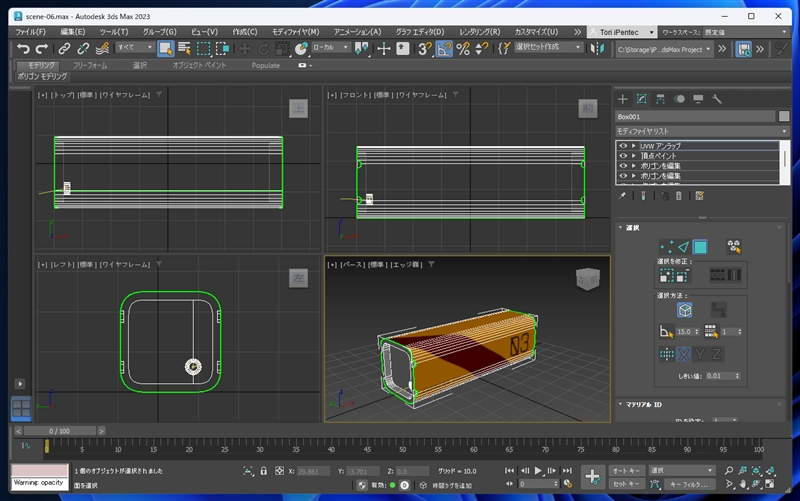The image size is (800, 501).
Task: Click the Play Animation button
Action: point(538,470)
